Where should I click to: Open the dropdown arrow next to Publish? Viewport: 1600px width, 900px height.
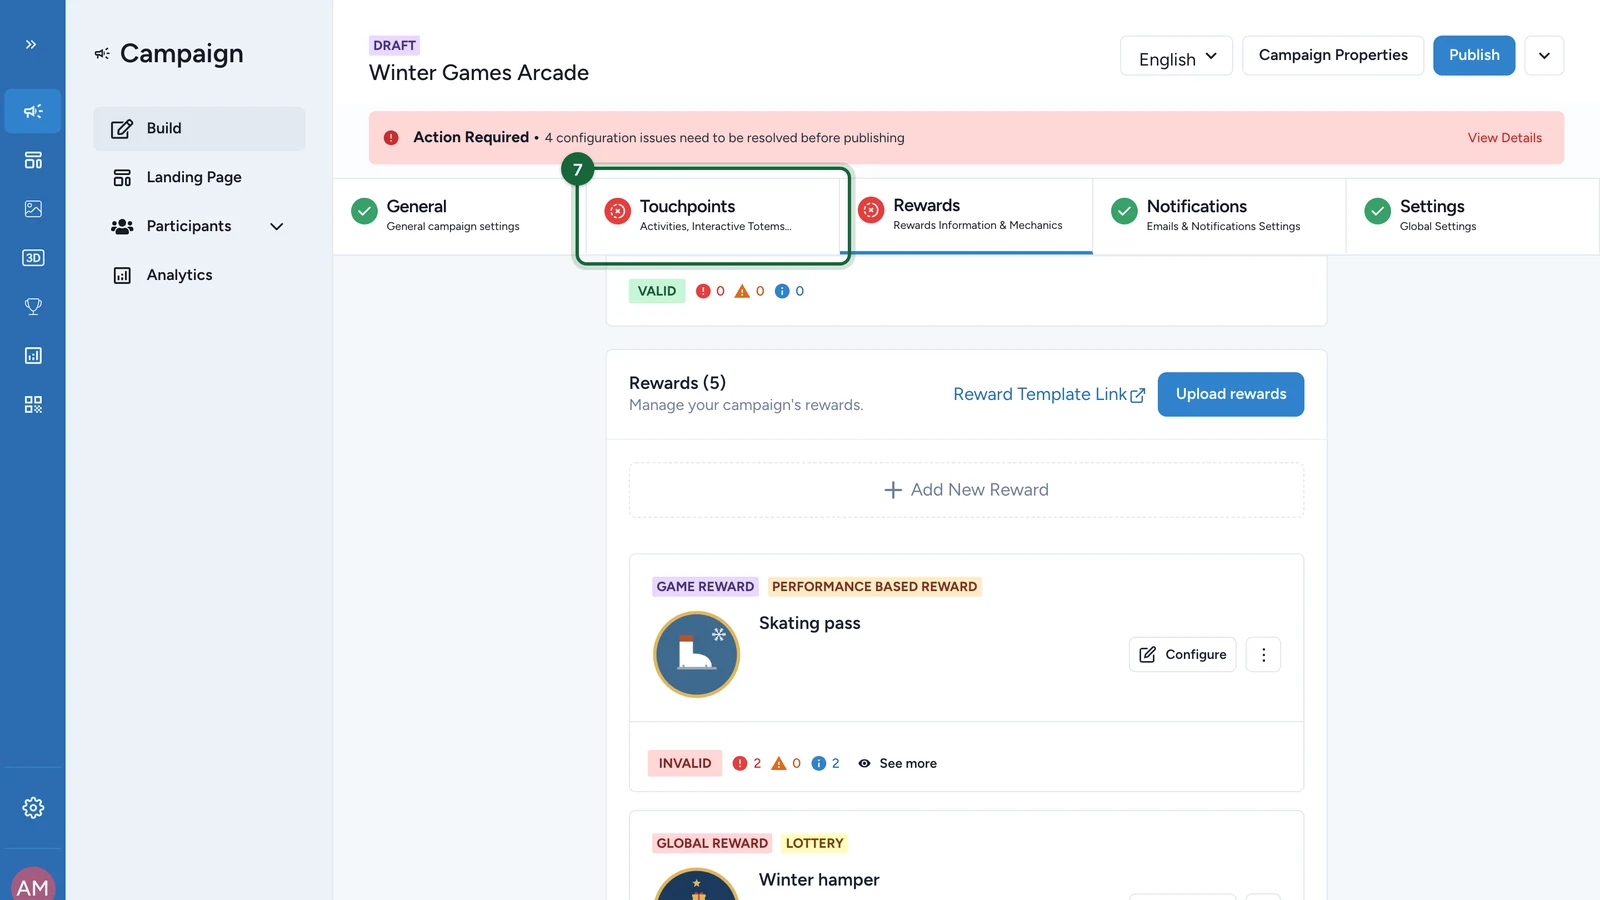[x=1544, y=56]
